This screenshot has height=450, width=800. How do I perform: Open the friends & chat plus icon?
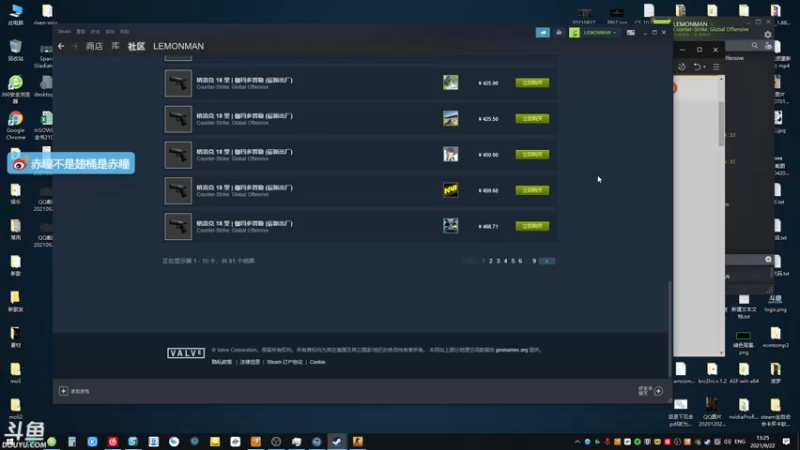(x=659, y=391)
